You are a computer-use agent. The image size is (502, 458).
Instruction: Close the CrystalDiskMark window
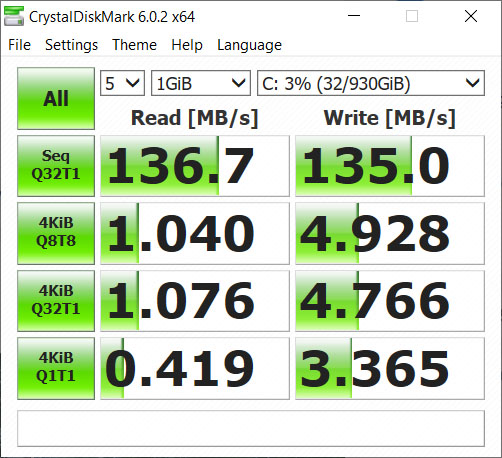[x=471, y=16]
